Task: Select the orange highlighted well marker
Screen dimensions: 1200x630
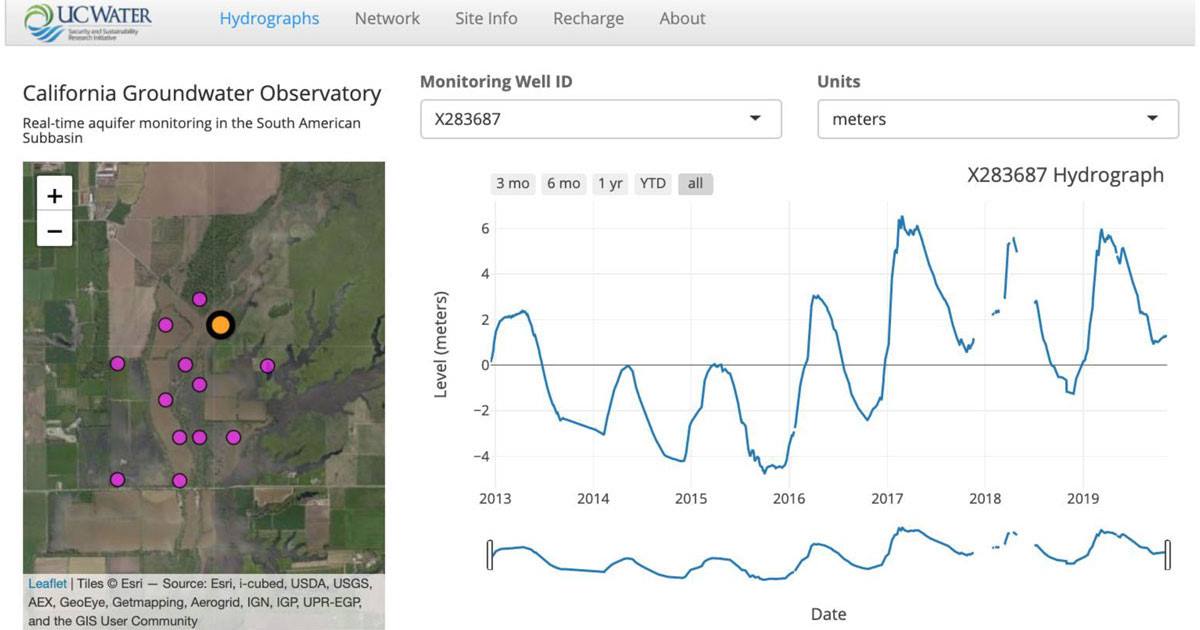Action: (220, 325)
